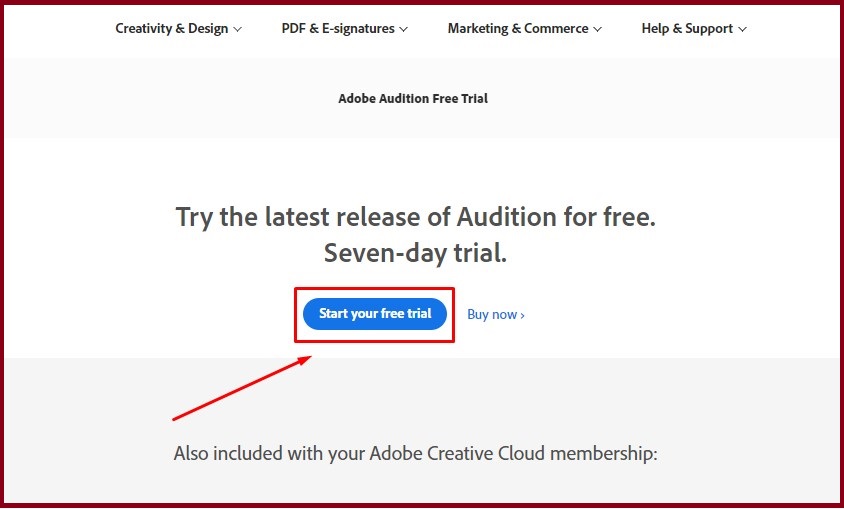This screenshot has width=844, height=509.
Task: Click the arrow after Buy now
Action: tap(522, 315)
